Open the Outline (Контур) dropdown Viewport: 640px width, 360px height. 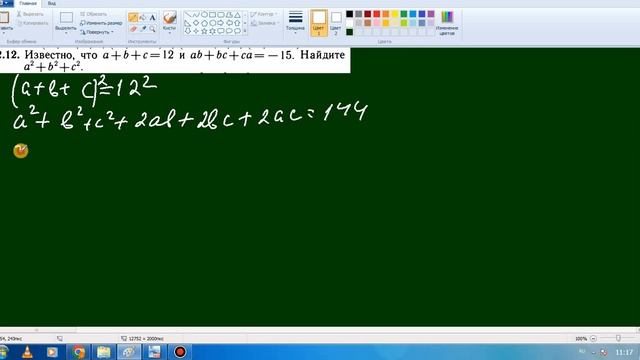264,14
